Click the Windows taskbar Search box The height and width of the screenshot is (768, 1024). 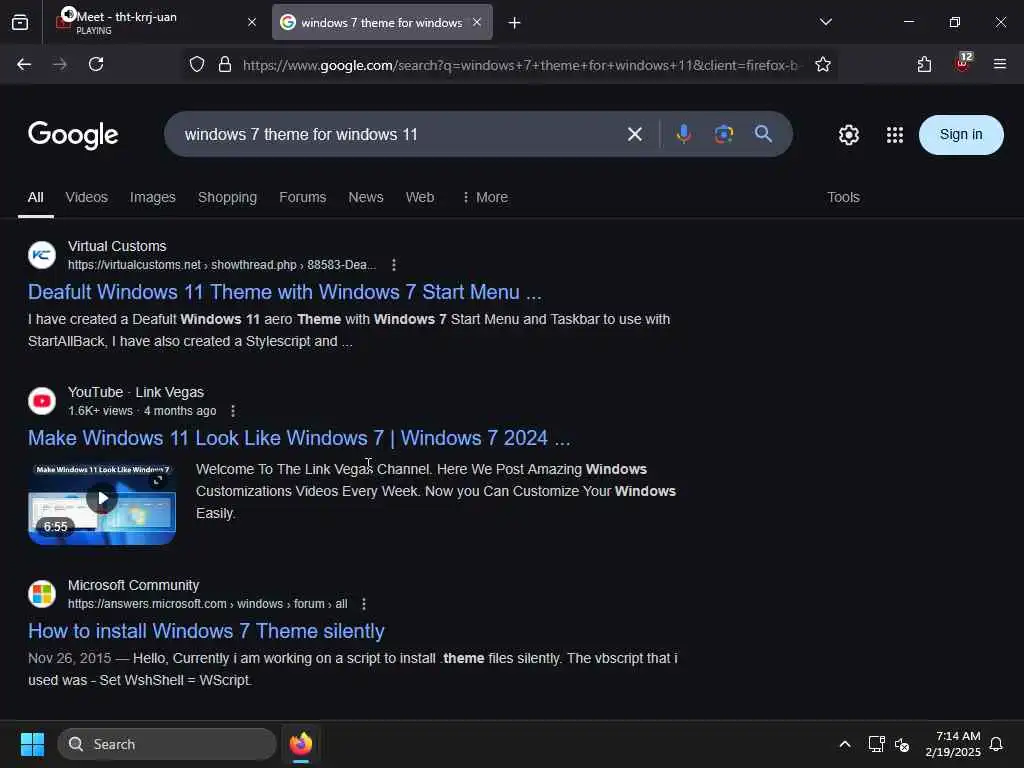167,744
